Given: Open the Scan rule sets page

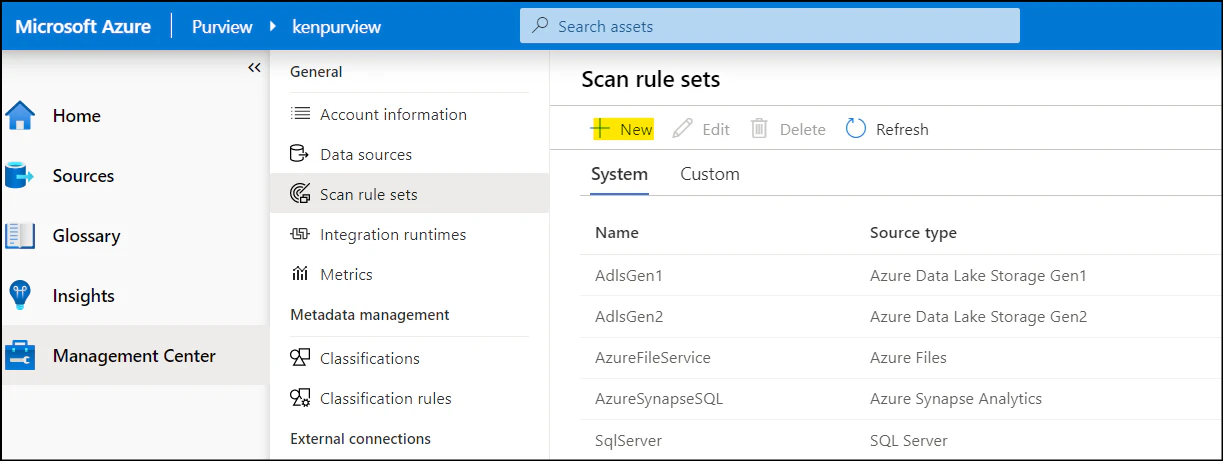Looking at the screenshot, I should point(369,194).
